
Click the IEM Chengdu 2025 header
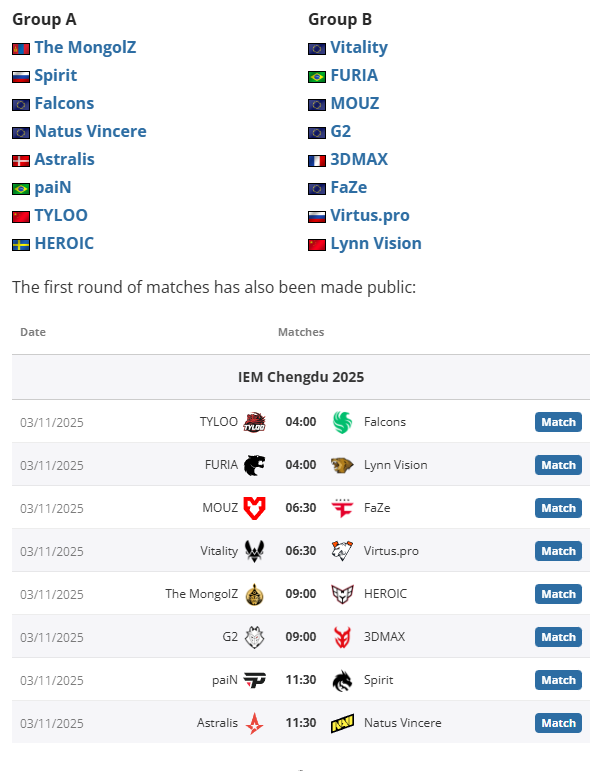pyautogui.click(x=301, y=377)
